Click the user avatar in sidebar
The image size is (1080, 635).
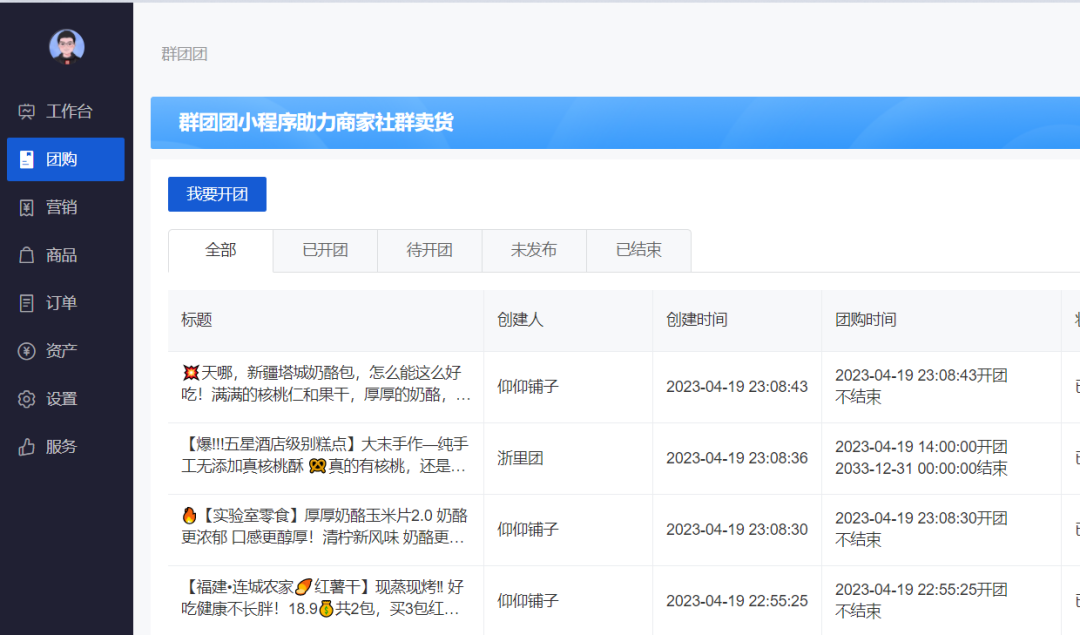pos(67,46)
